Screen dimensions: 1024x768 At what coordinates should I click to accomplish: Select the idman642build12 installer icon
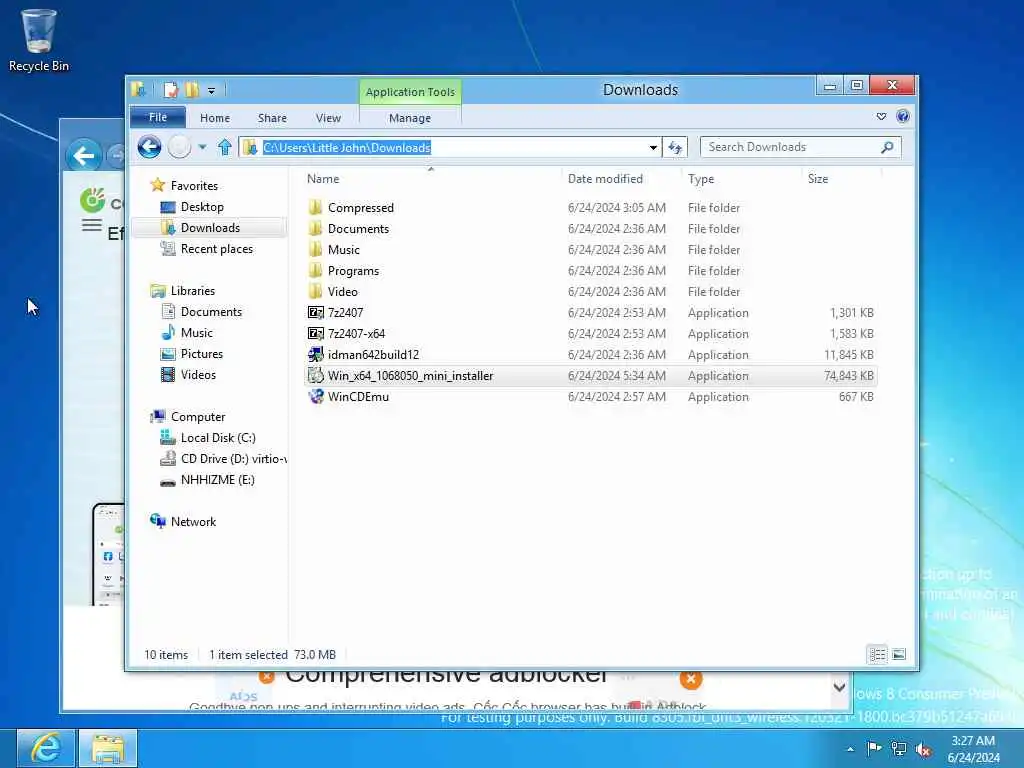315,355
